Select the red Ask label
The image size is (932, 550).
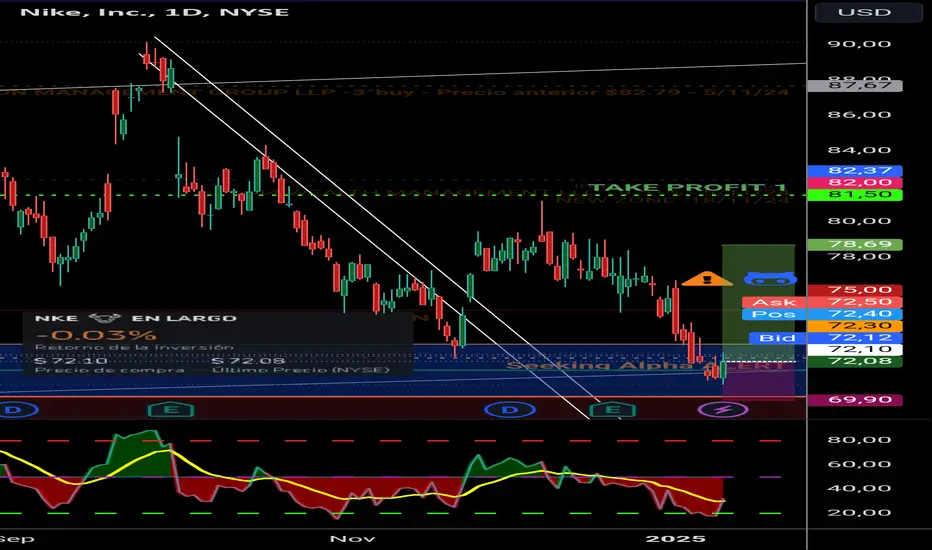[774, 302]
